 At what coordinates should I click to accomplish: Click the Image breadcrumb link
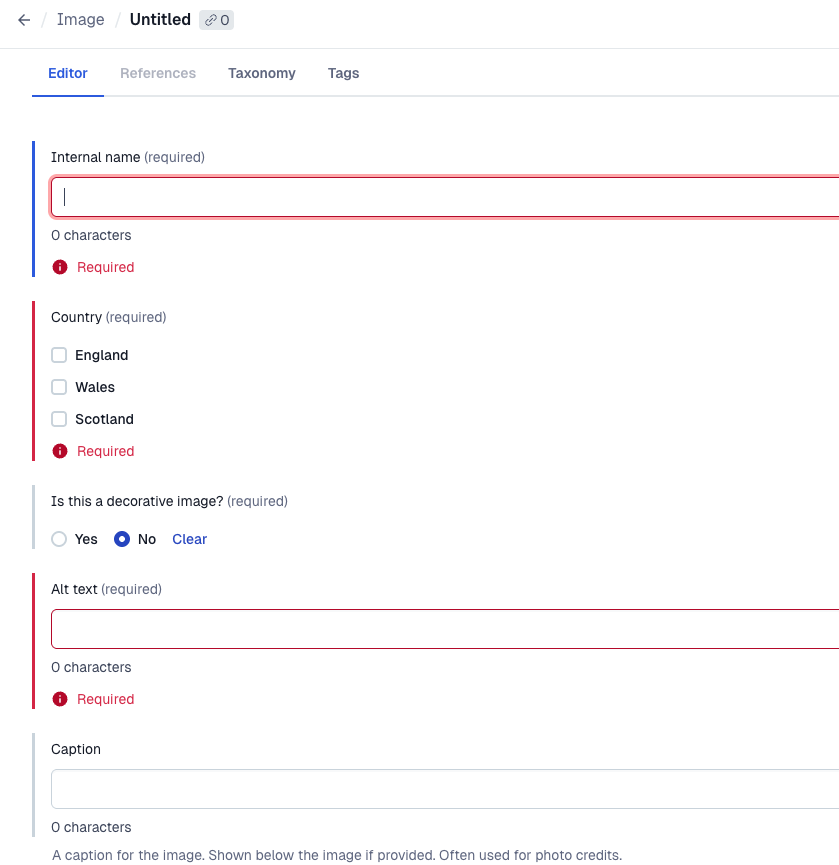[81, 20]
